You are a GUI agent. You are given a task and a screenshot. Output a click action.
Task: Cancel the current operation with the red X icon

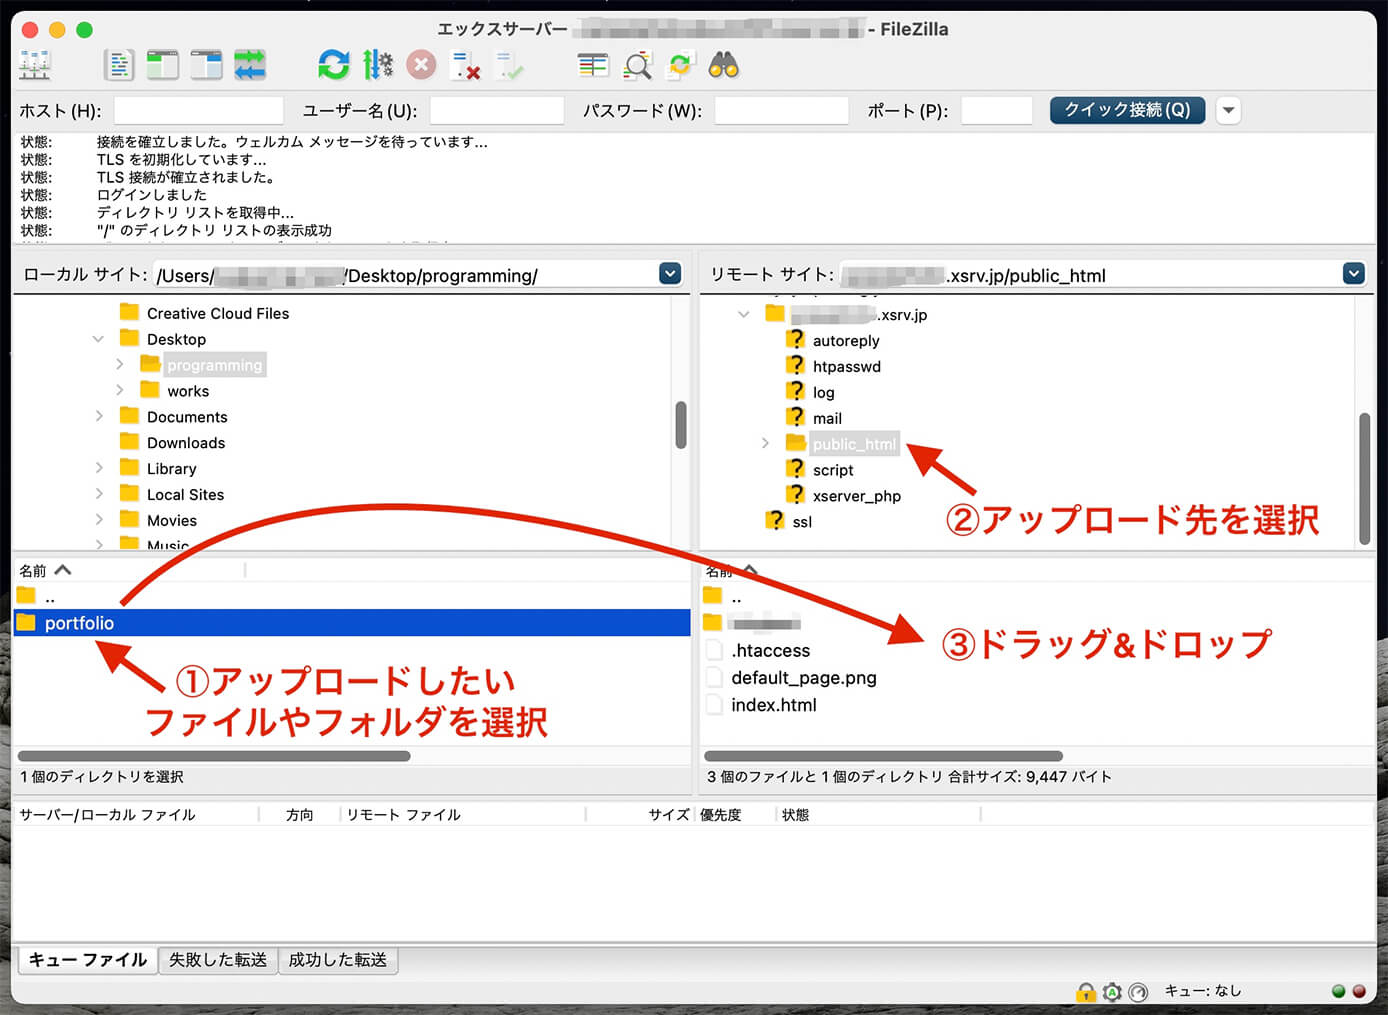click(421, 66)
